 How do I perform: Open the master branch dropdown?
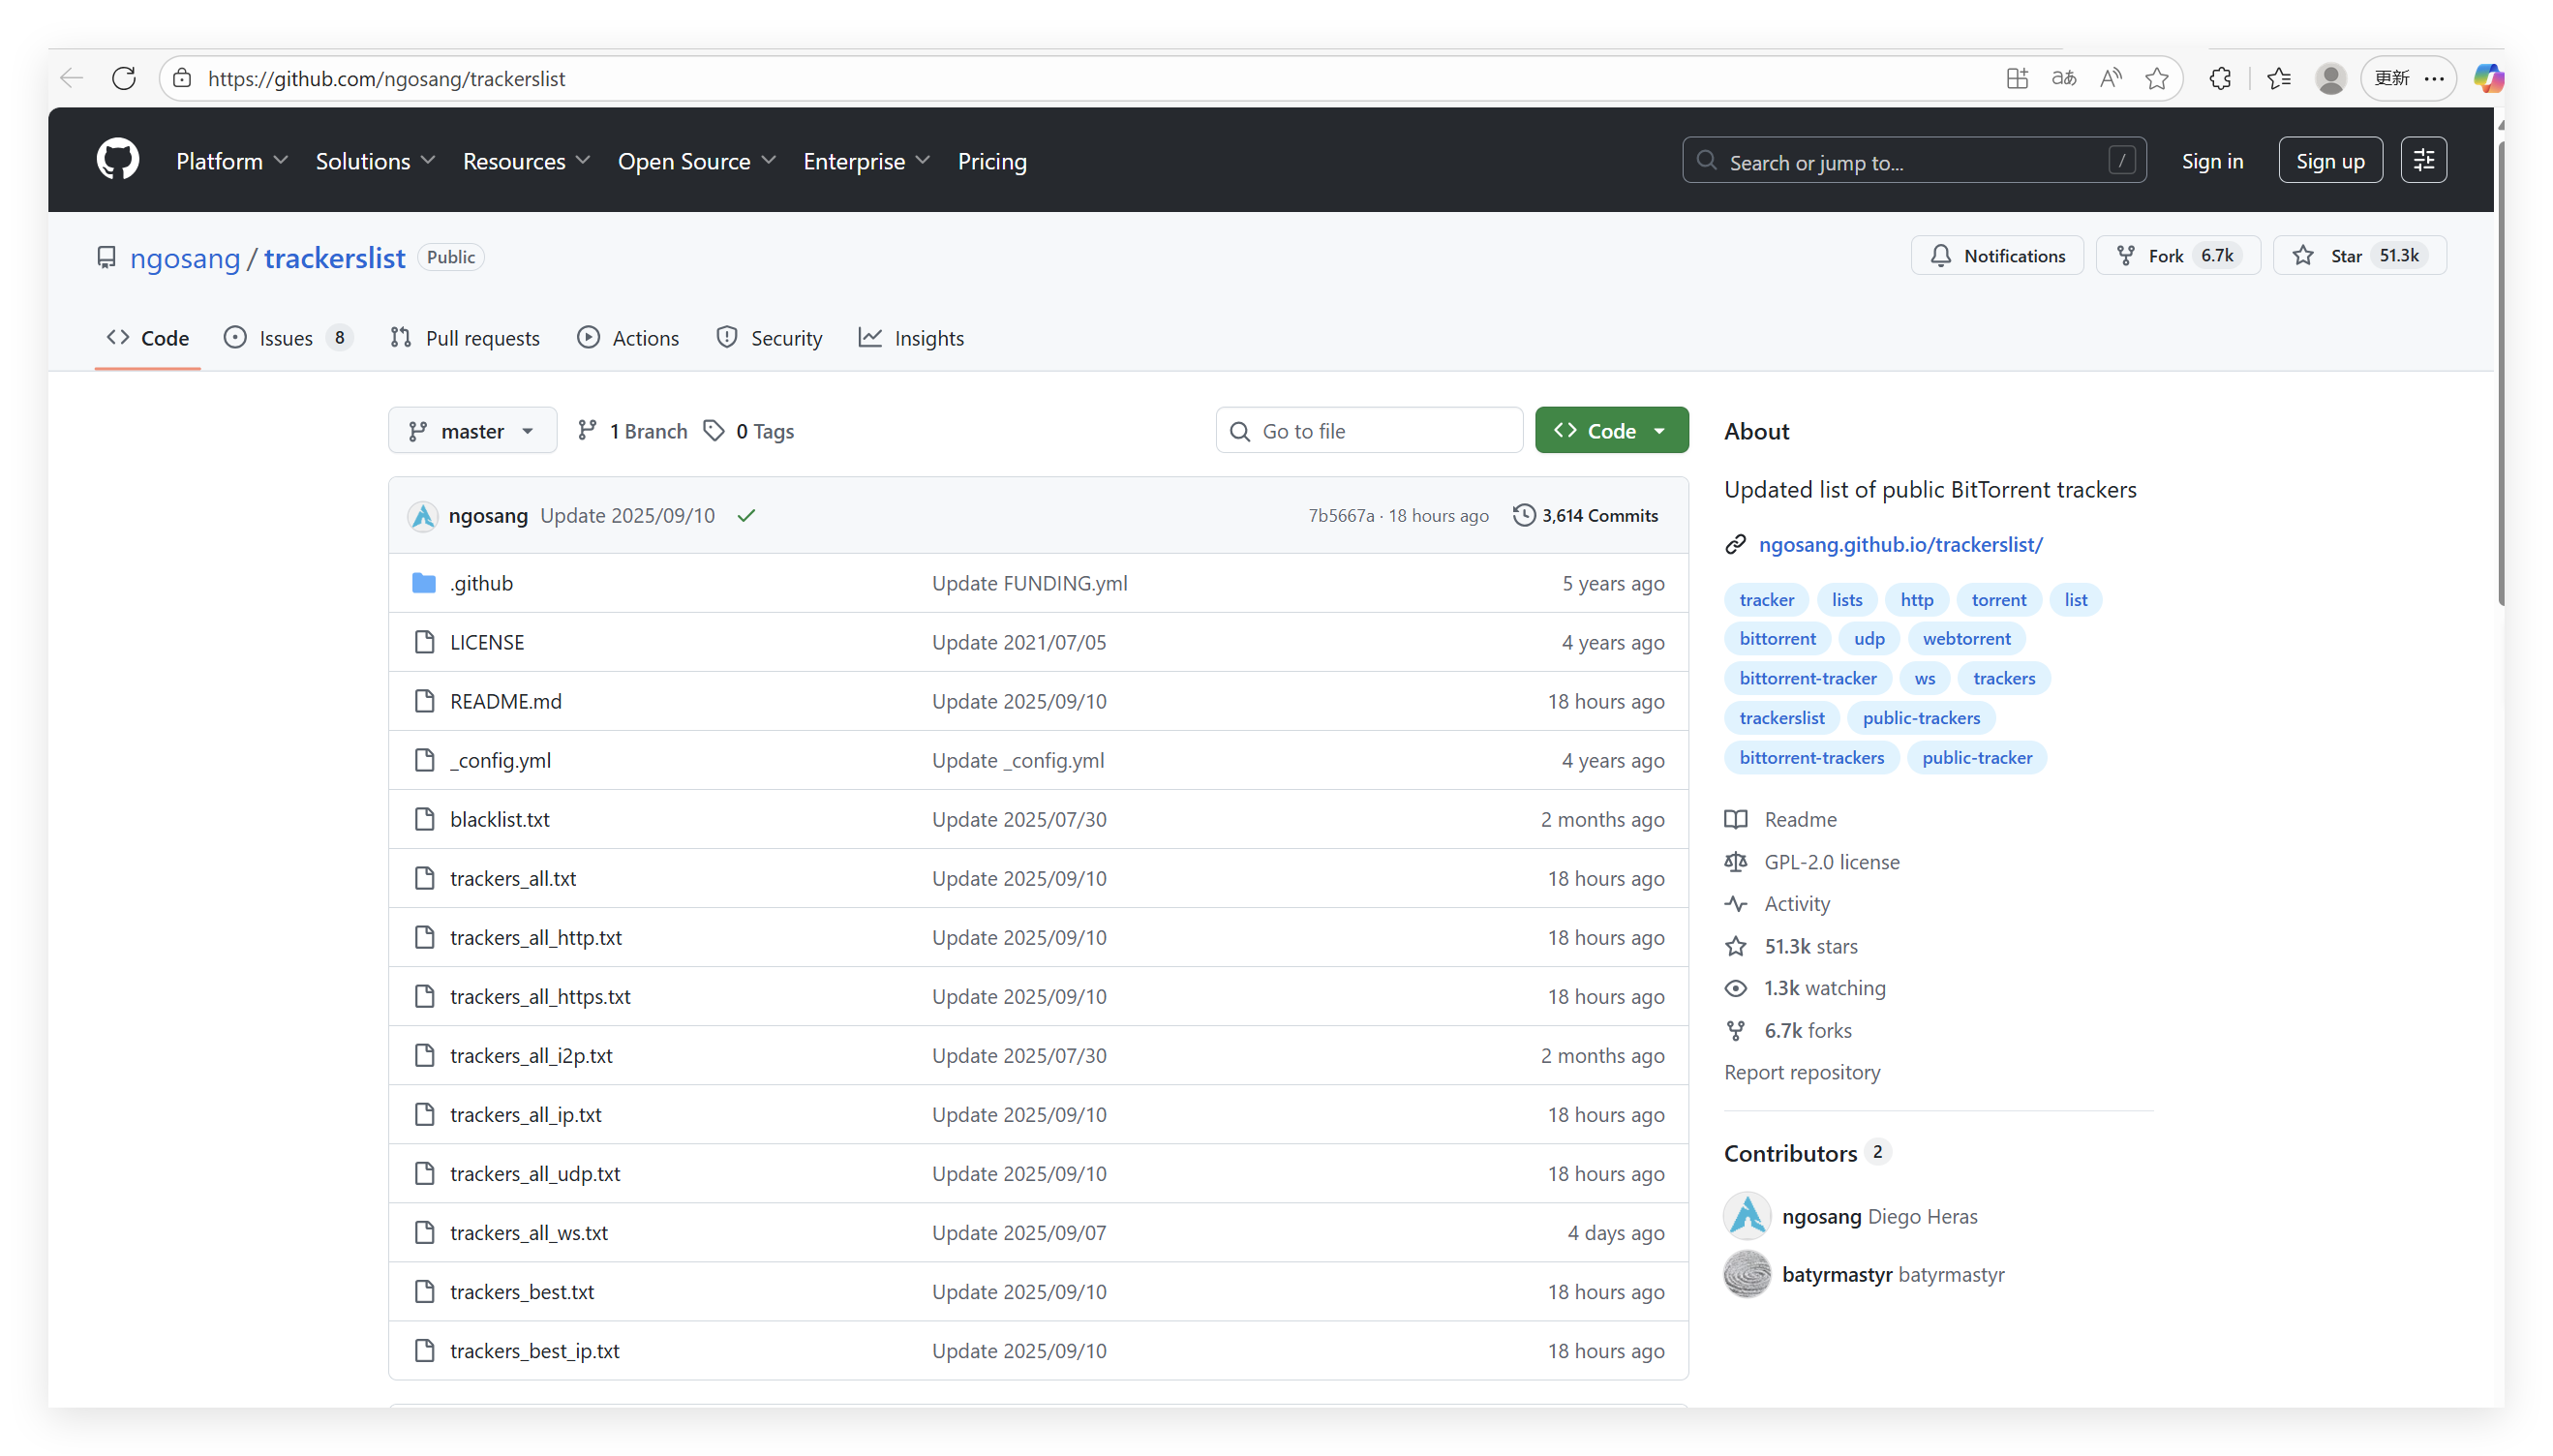coord(472,431)
